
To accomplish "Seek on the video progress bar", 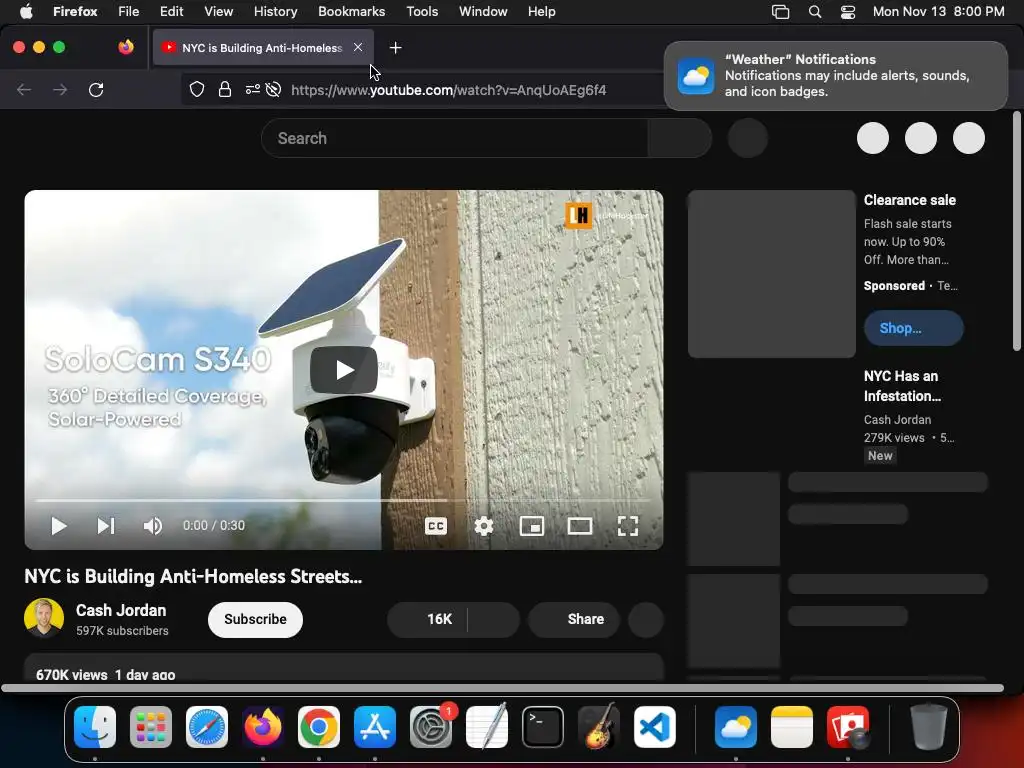I will (x=344, y=500).
